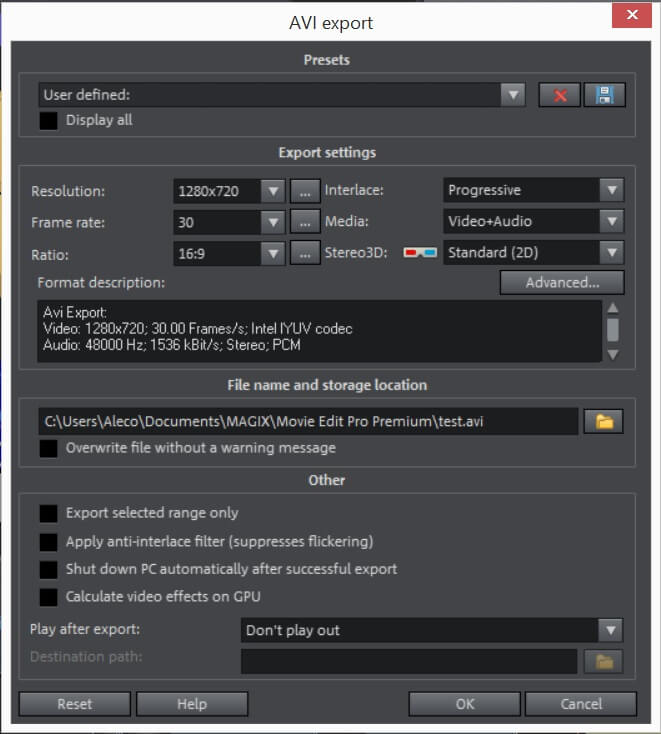Confirm export with OK button
This screenshot has height=734, width=661.
[x=464, y=704]
